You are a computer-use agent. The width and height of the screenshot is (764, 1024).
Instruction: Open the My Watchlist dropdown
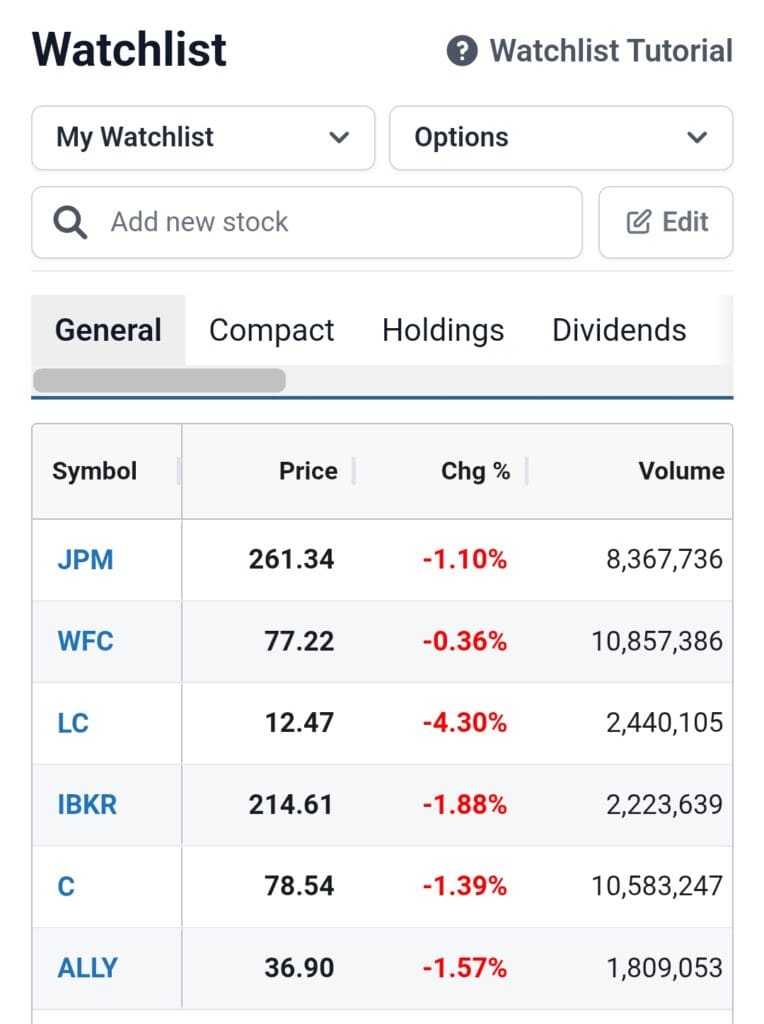202,138
